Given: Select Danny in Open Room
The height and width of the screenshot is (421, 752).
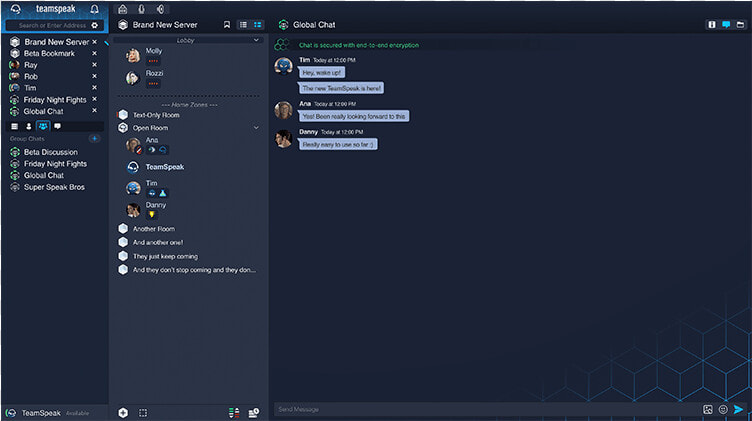Looking at the screenshot, I should [155, 205].
